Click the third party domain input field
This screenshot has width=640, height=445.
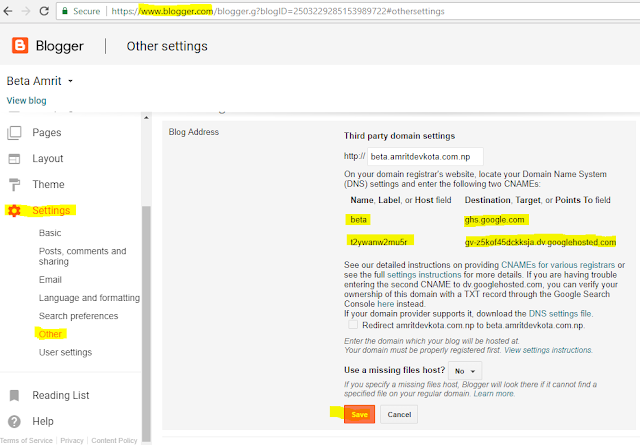pos(425,157)
